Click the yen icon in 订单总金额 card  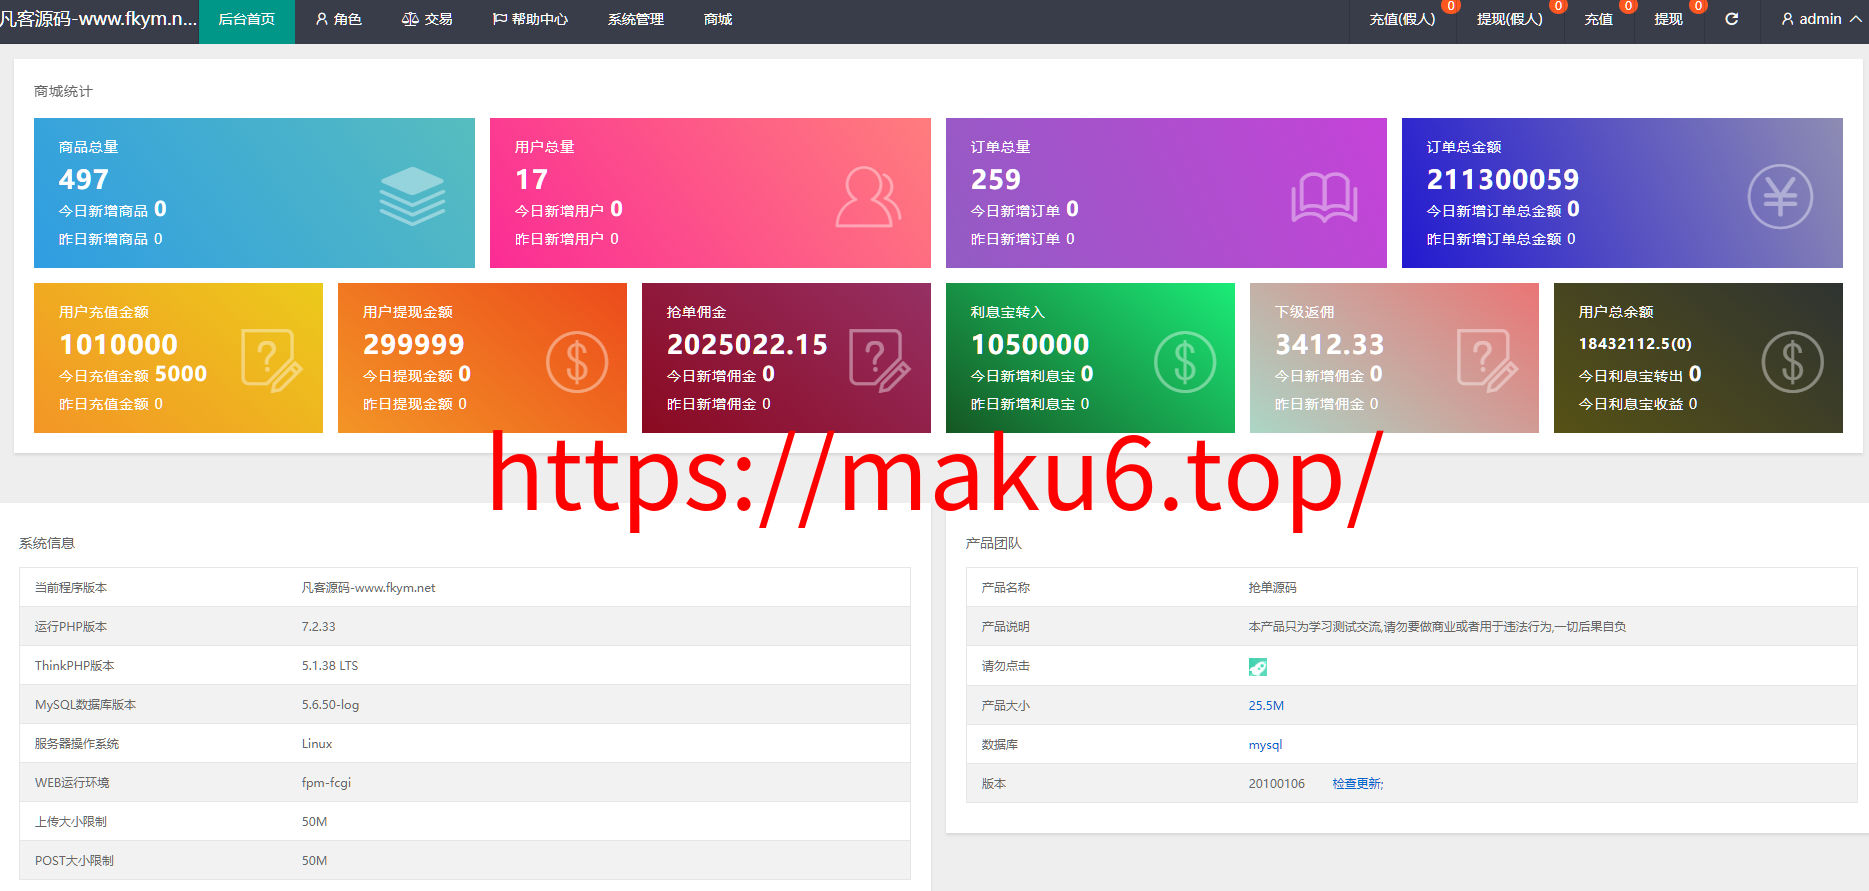click(1780, 196)
